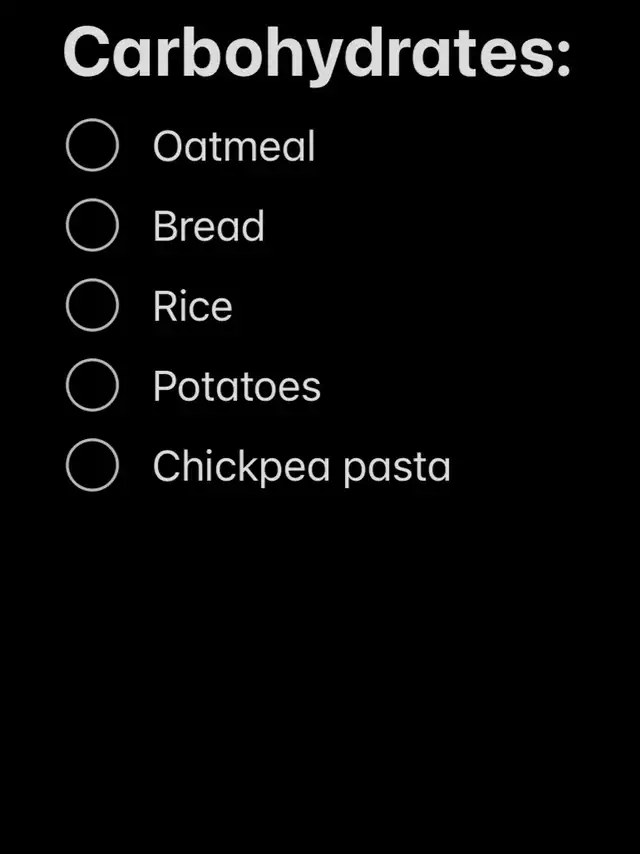Put cursor right after Potatoes' final letter
Image resolution: width=640 pixels, height=854 pixels.
pyautogui.click(x=323, y=387)
